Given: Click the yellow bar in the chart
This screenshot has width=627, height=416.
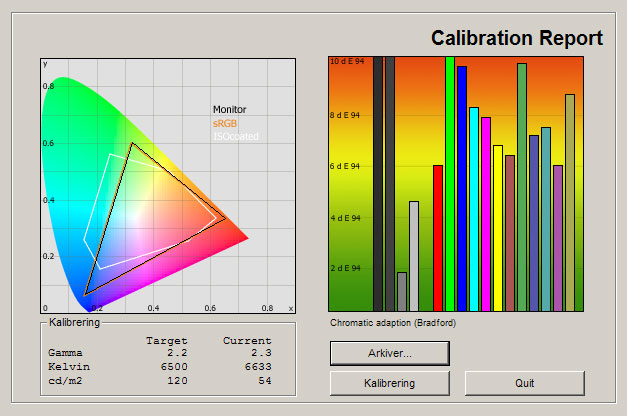Looking at the screenshot, I should (498, 228).
